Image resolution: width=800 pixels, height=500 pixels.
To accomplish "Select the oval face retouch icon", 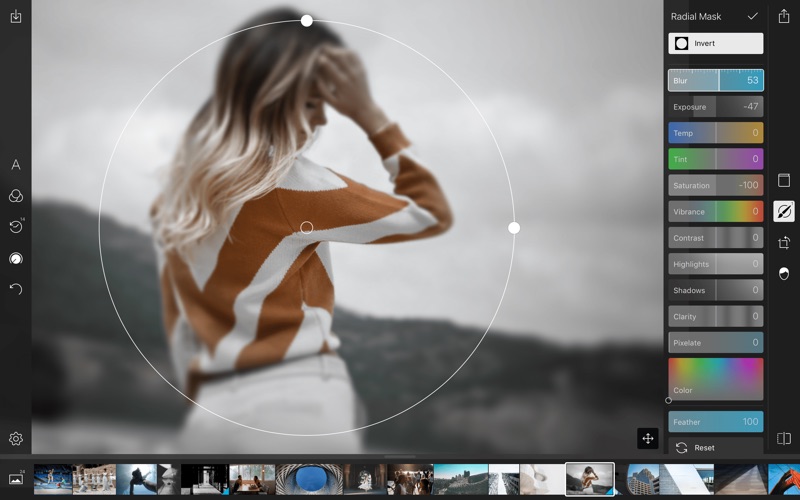I will tap(784, 273).
